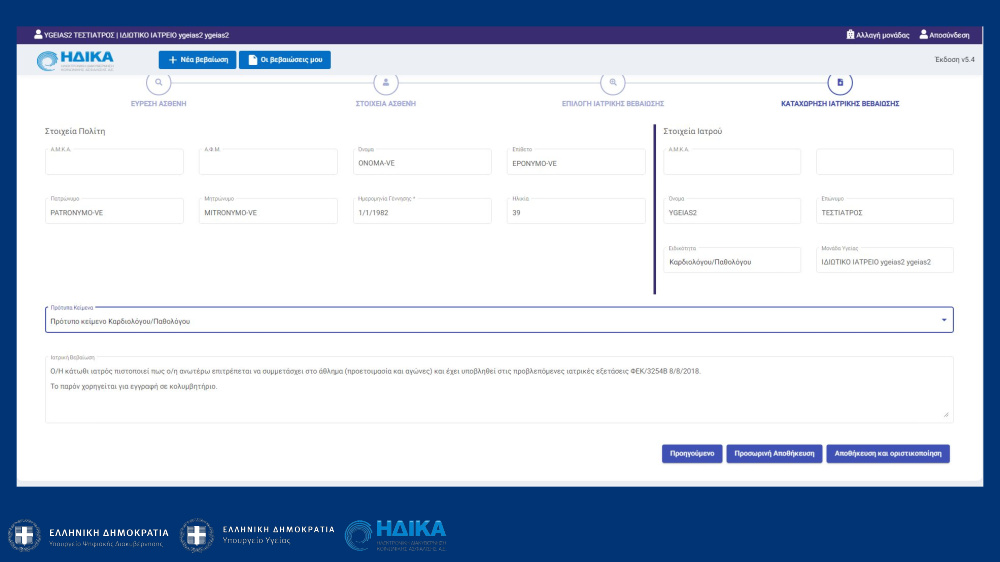Click the ΗΔΙΚΑ logo in the footer
This screenshot has height=562, width=1000.
click(395, 535)
